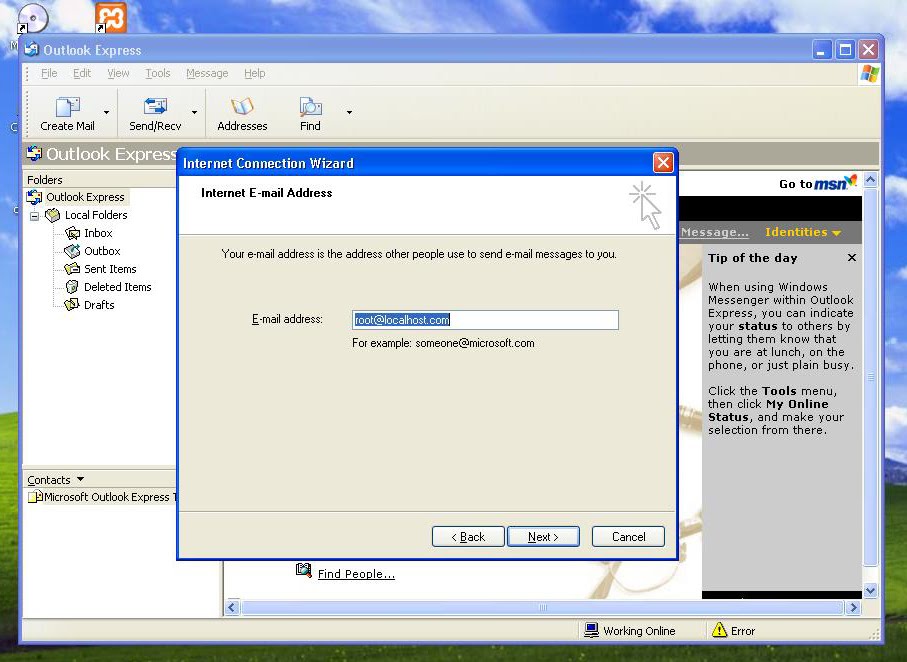Click vertical scrollbar up arrow
Viewport: 907px width, 662px height.
(x=871, y=180)
